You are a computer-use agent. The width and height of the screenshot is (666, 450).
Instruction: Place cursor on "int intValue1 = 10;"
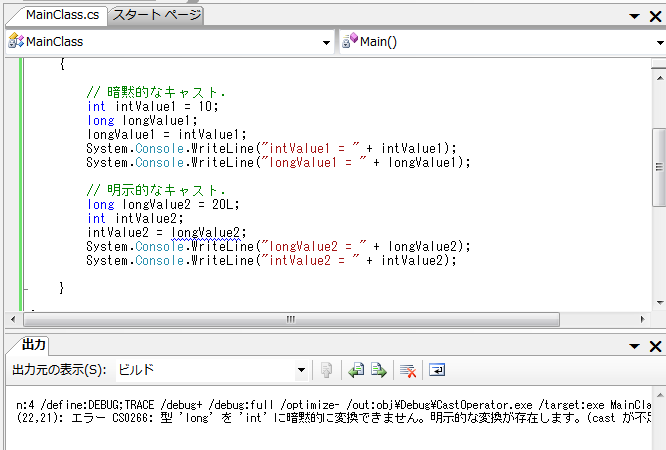pyautogui.click(x=152, y=106)
